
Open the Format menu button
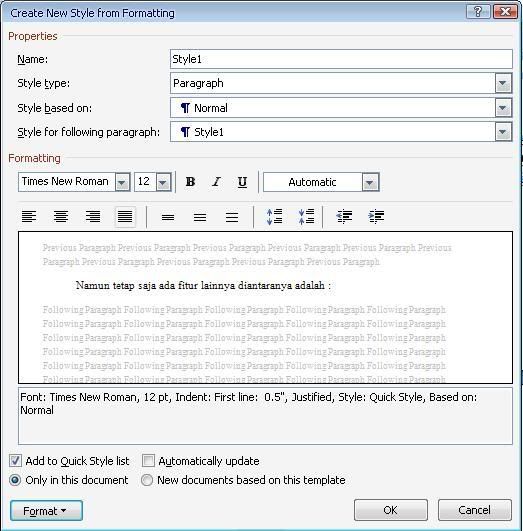click(46, 510)
